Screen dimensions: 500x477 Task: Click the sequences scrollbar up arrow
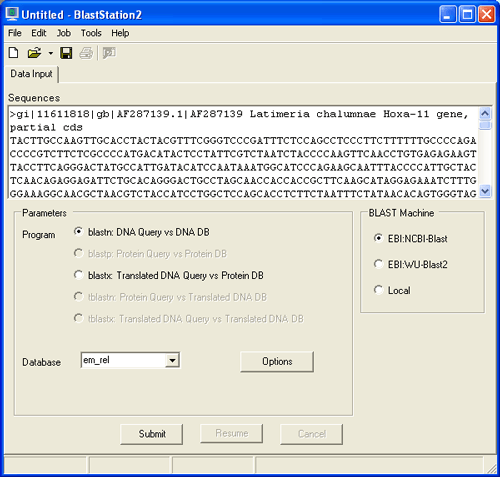[485, 114]
